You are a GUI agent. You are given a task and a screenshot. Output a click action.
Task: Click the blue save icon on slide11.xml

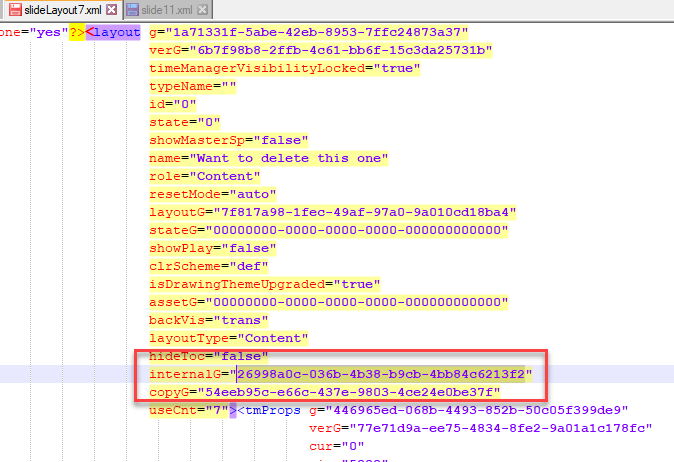(x=133, y=9)
